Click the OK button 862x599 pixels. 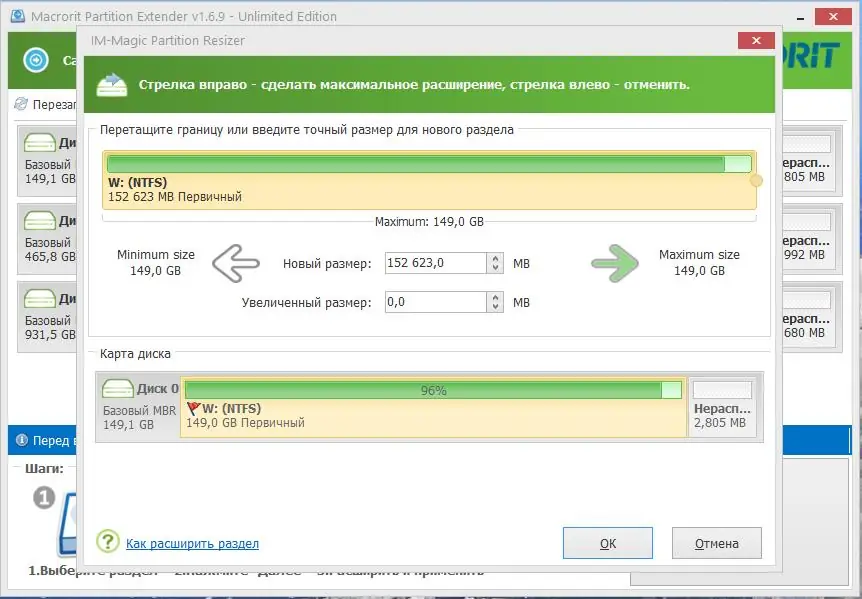[x=608, y=543]
